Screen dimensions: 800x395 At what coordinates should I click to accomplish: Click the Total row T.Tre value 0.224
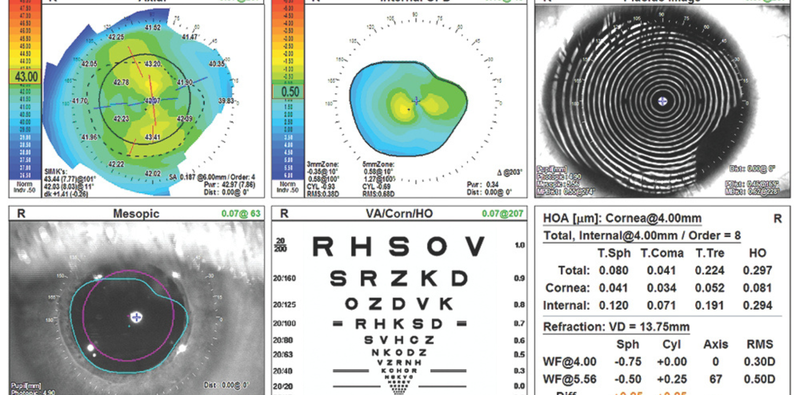point(710,270)
